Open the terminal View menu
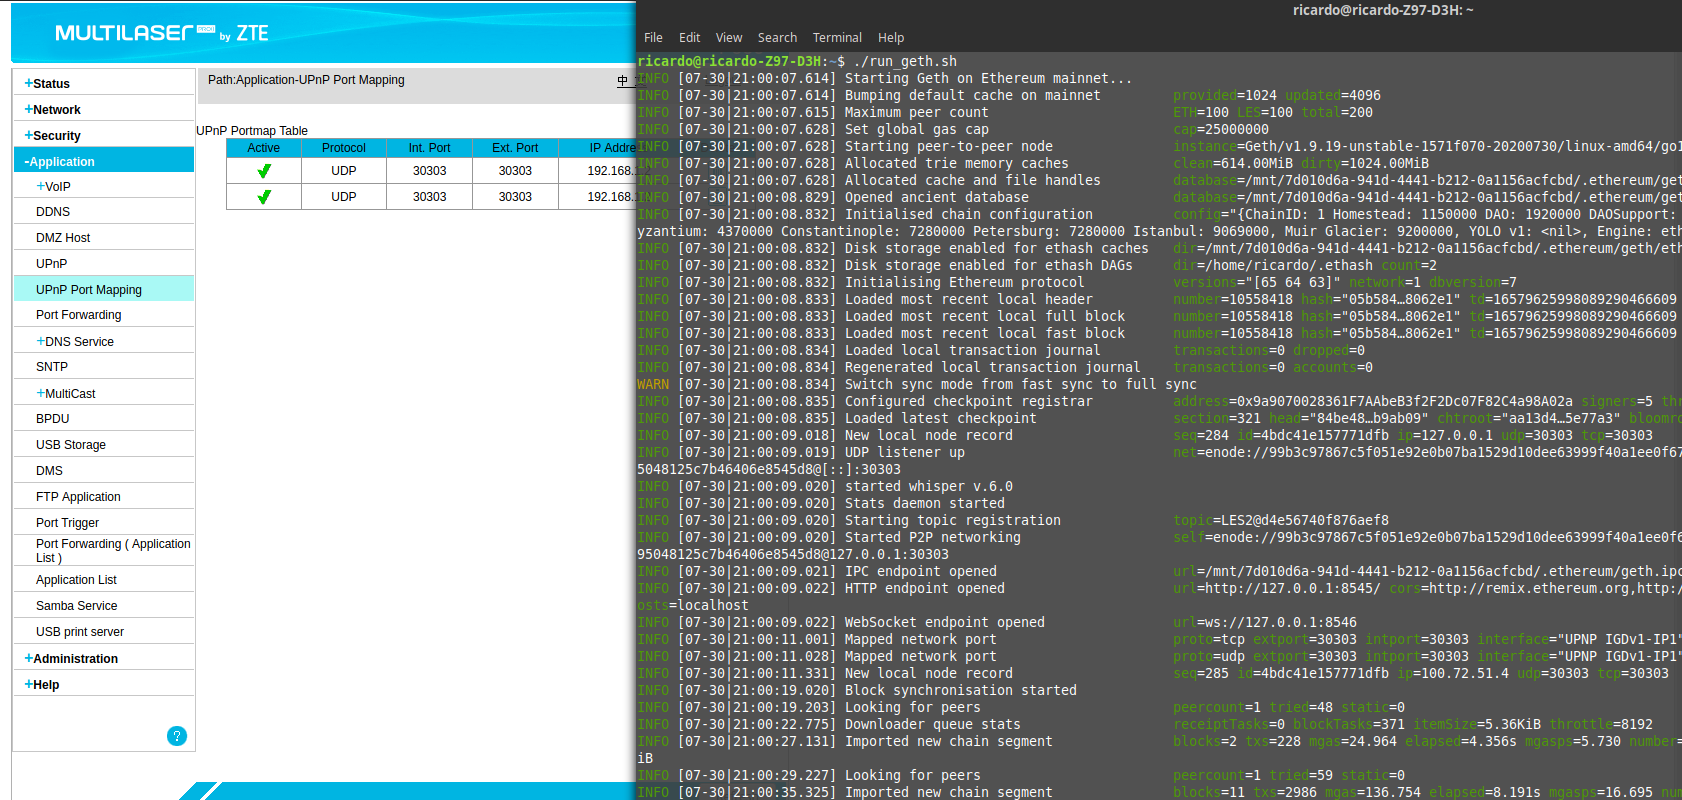The width and height of the screenshot is (1682, 800). pos(729,37)
